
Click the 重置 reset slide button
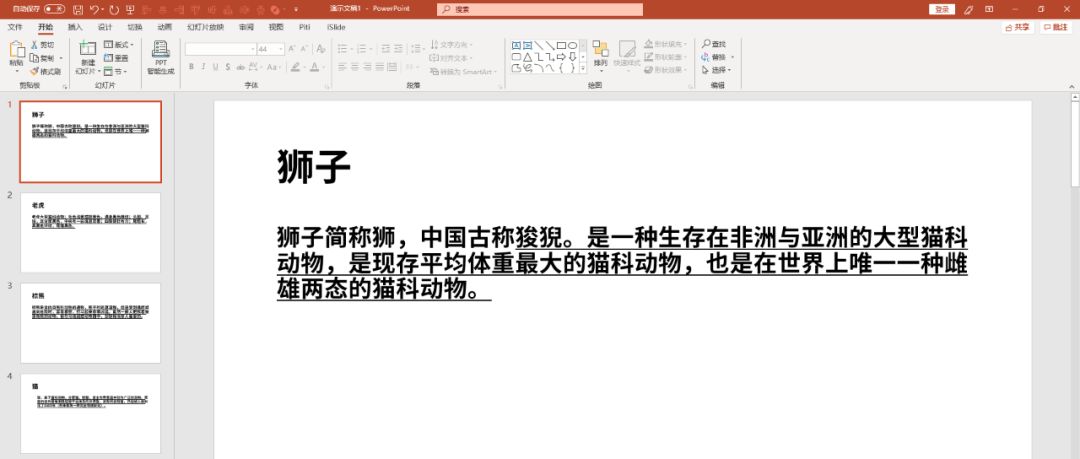point(116,58)
